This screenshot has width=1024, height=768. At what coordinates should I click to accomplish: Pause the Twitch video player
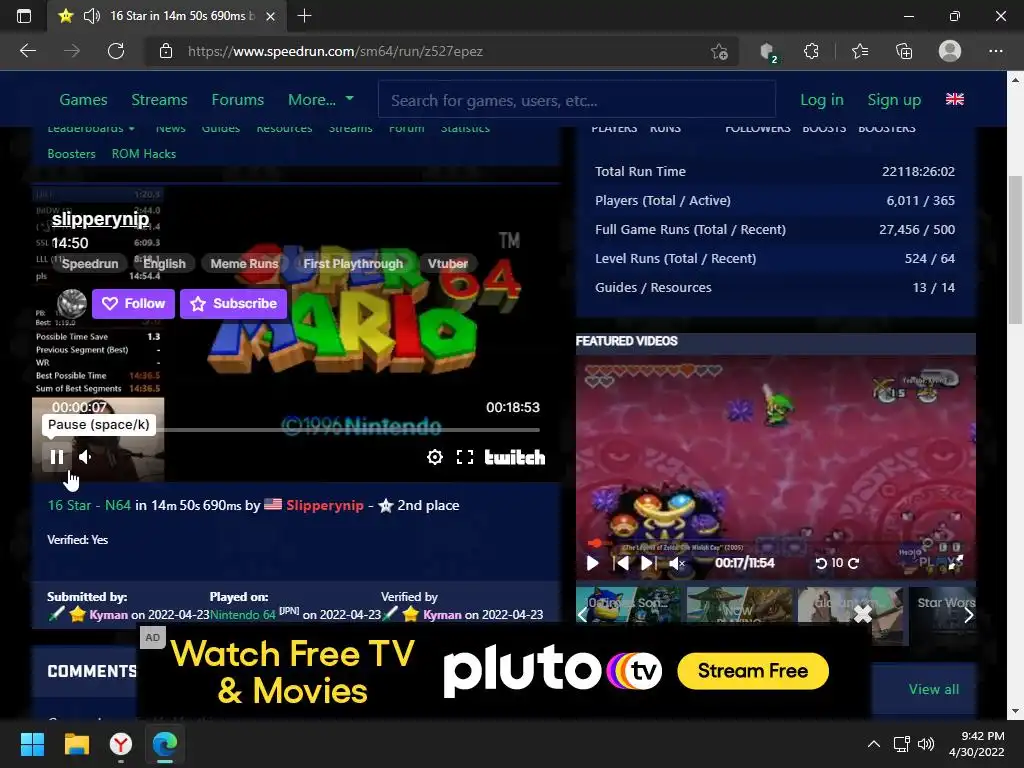57,457
